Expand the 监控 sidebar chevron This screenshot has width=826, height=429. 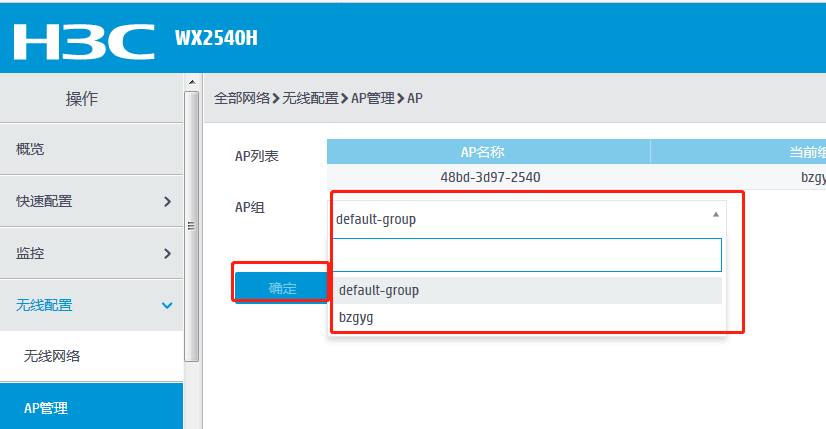coord(167,253)
